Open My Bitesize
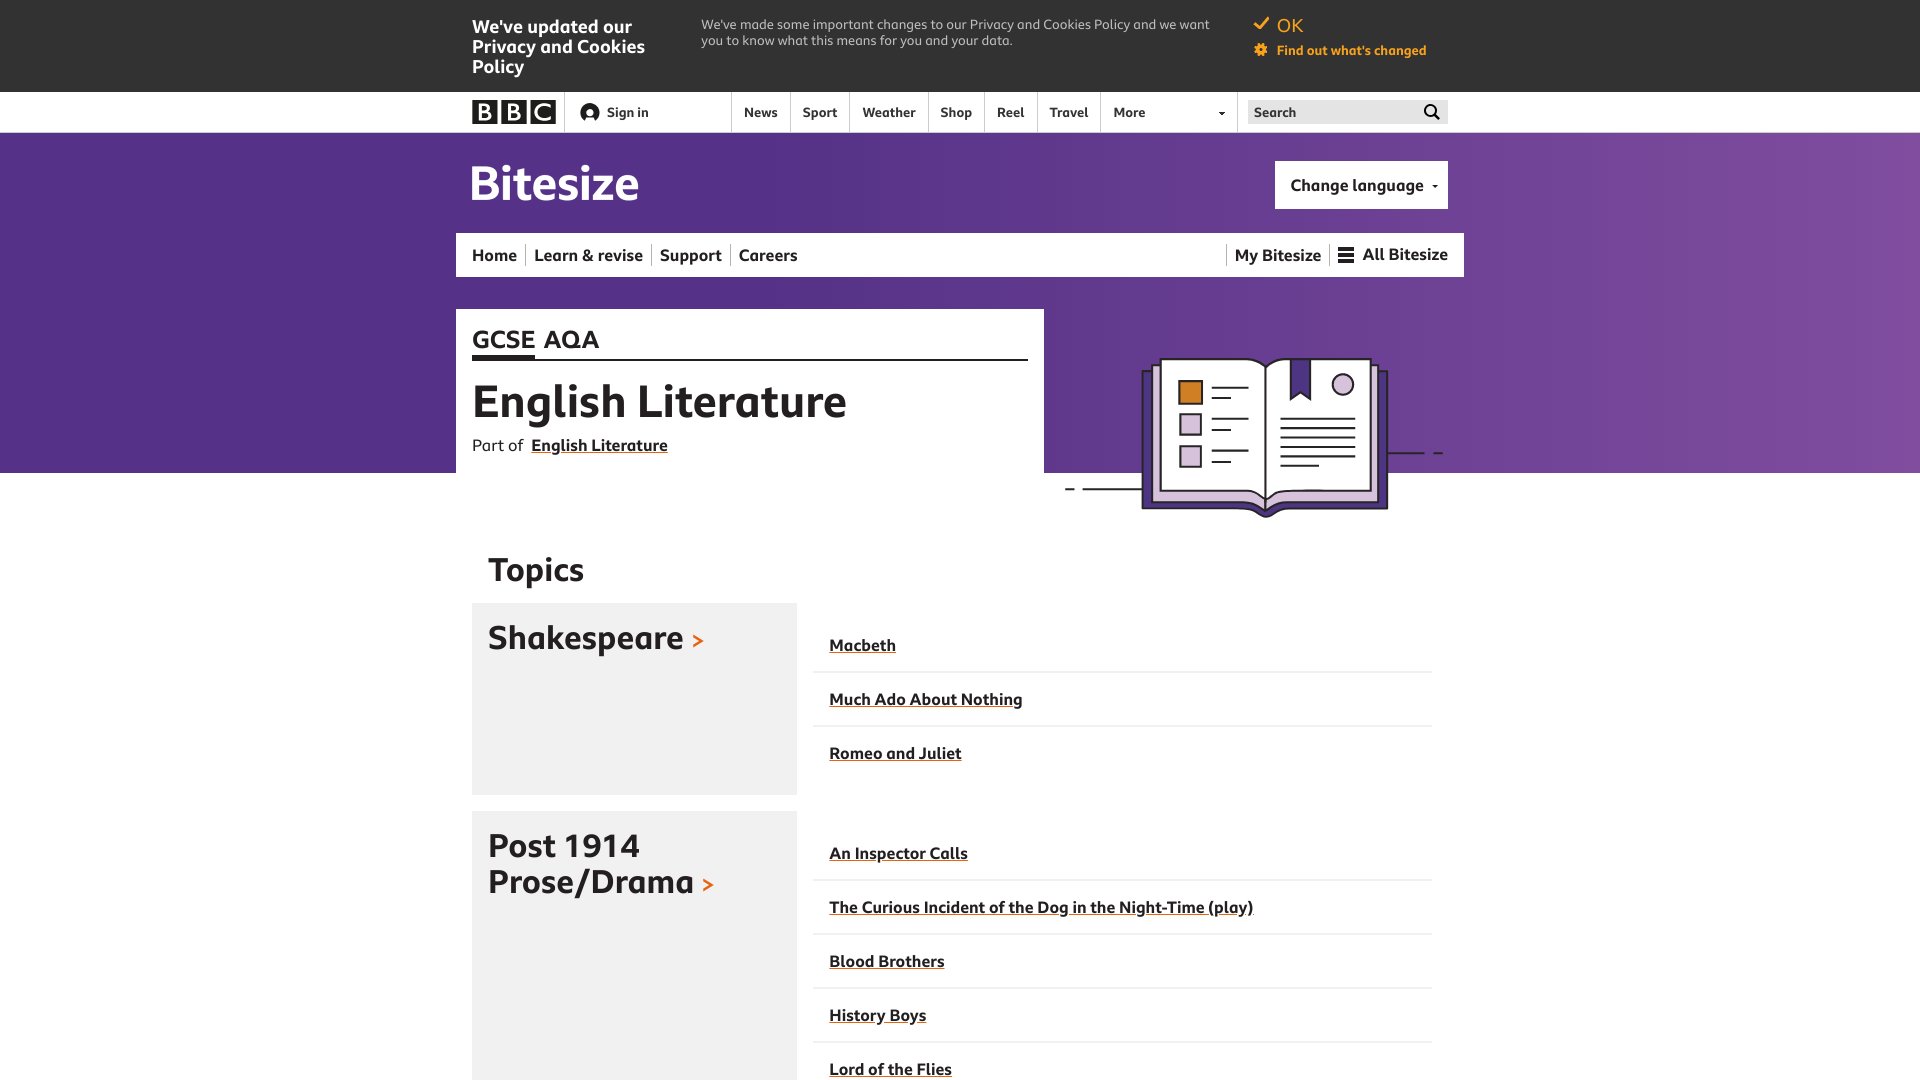The width and height of the screenshot is (1920, 1080). (1277, 255)
